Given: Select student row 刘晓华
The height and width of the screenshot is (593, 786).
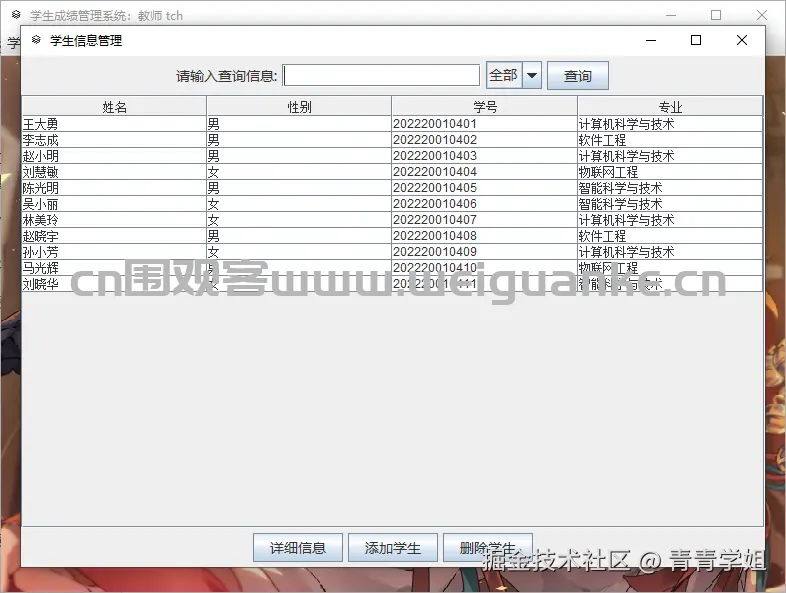Looking at the screenshot, I should tap(392, 284).
